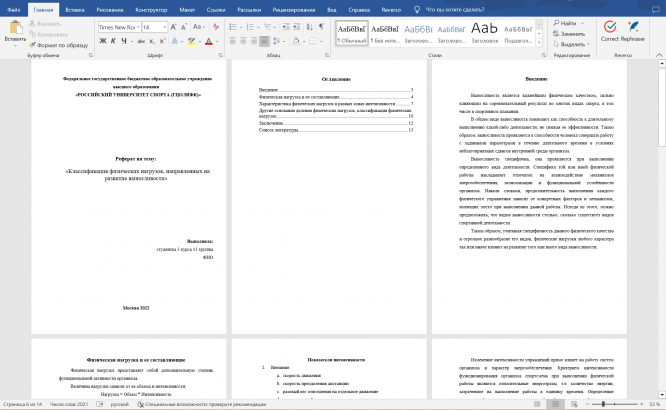
Task: Click the Text Effects glowing A icon
Action: [x=175, y=41]
